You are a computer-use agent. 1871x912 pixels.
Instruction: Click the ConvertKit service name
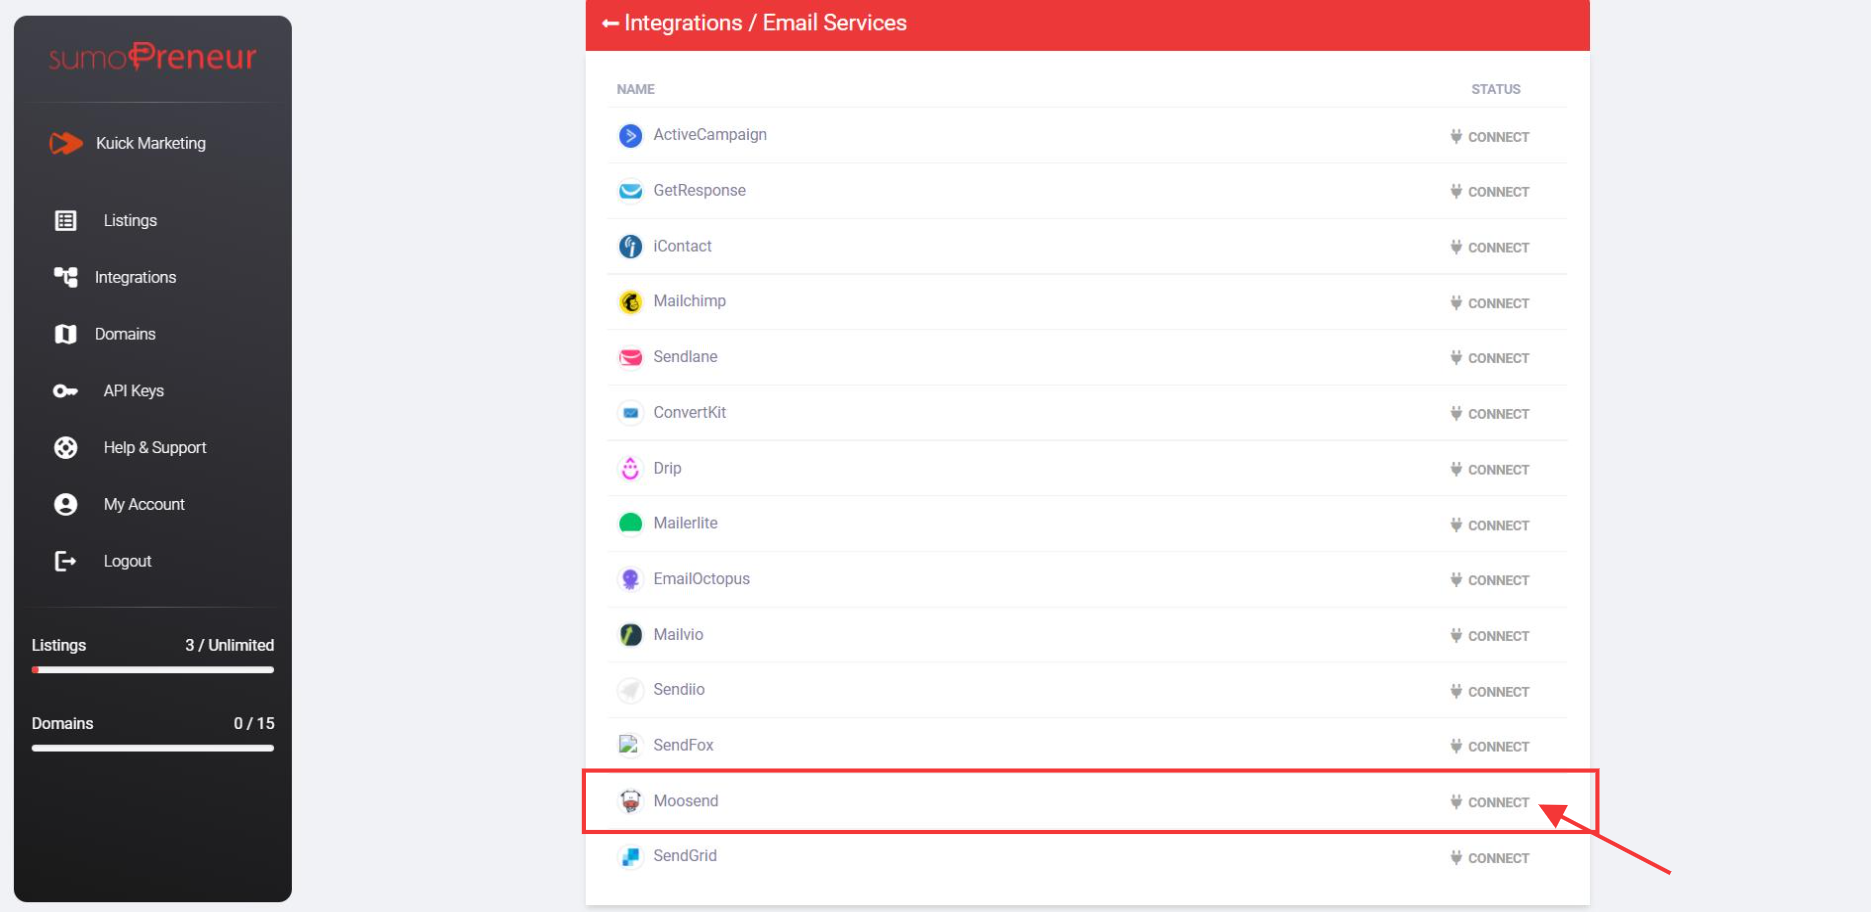tap(690, 413)
